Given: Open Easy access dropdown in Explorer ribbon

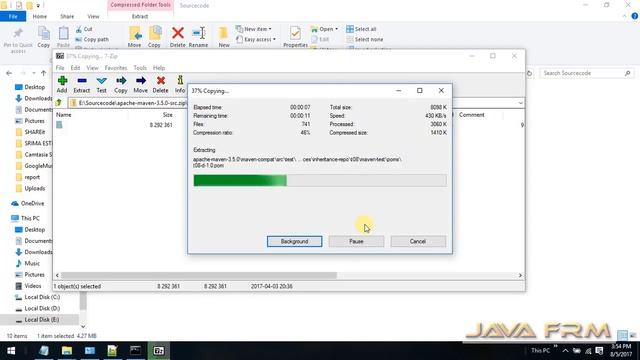Looking at the screenshot, I should (256, 40).
